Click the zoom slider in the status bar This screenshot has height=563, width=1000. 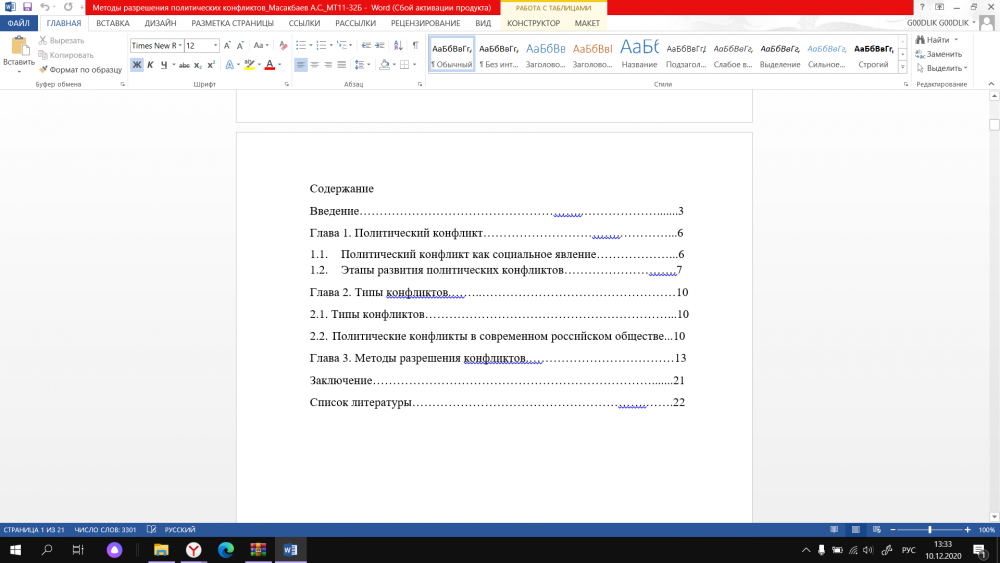(930, 529)
